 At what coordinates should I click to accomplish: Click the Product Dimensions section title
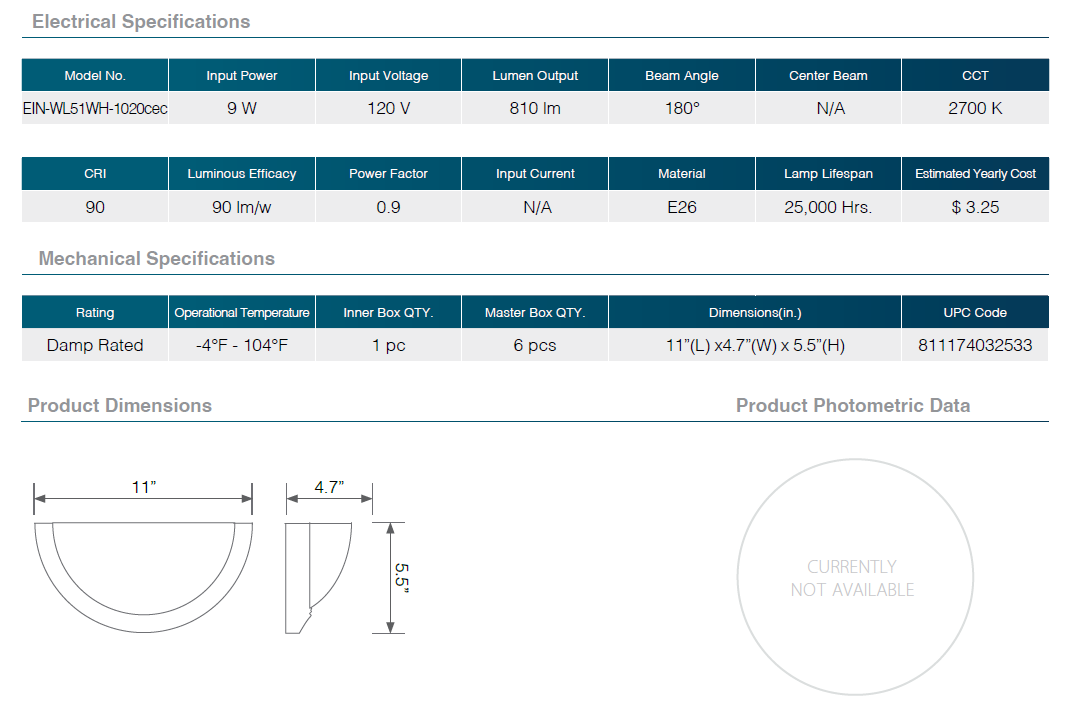(120, 405)
